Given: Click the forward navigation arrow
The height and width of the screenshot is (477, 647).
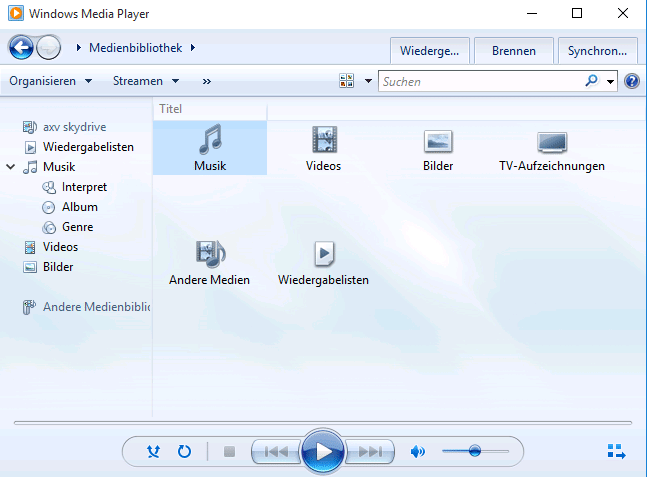Looking at the screenshot, I should point(49,47).
